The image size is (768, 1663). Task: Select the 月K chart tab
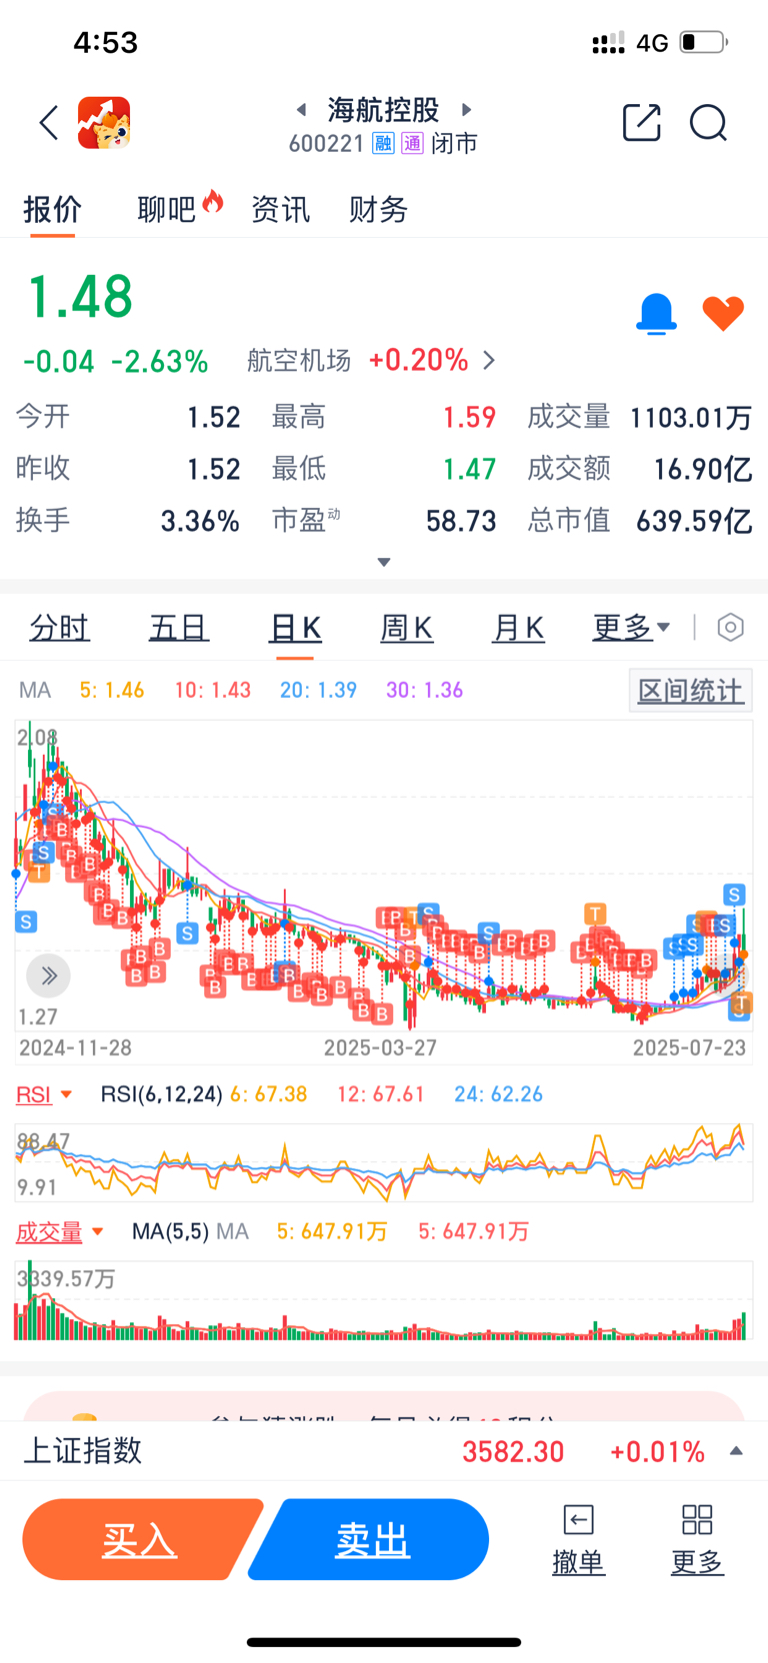click(x=518, y=628)
